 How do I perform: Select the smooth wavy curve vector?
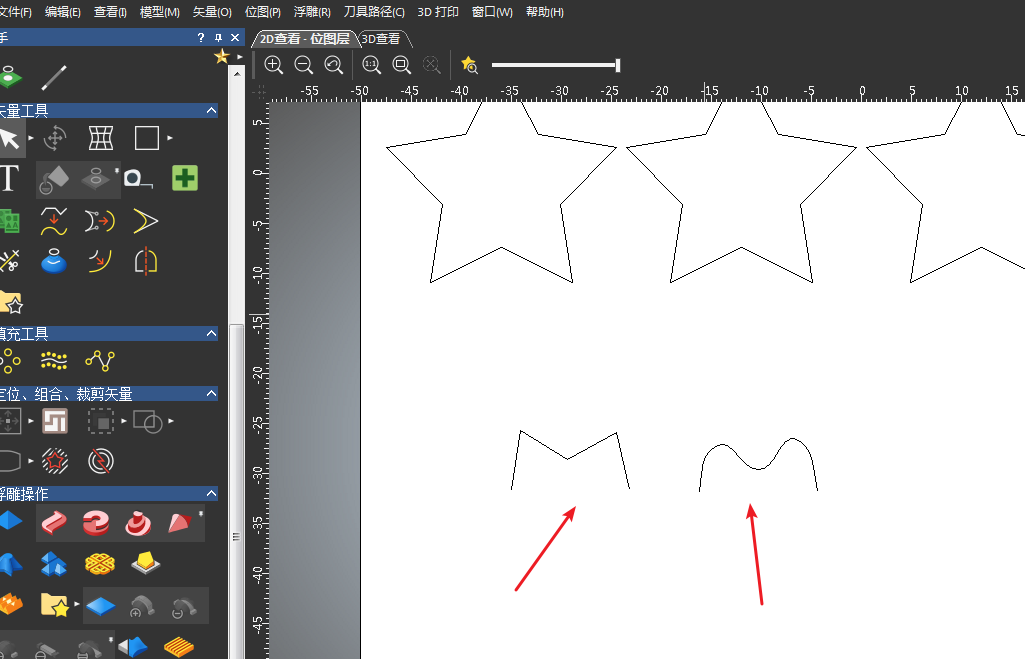(758, 468)
